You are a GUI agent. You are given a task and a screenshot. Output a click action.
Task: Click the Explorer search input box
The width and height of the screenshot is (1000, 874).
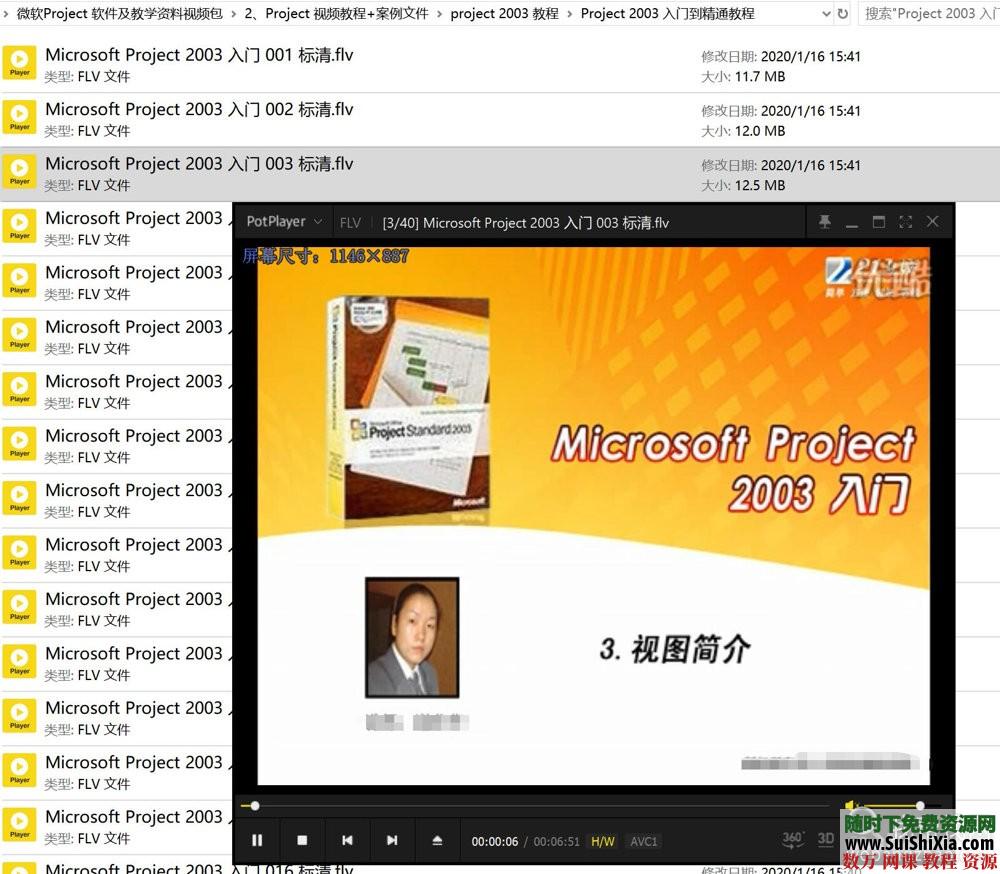click(x=930, y=13)
